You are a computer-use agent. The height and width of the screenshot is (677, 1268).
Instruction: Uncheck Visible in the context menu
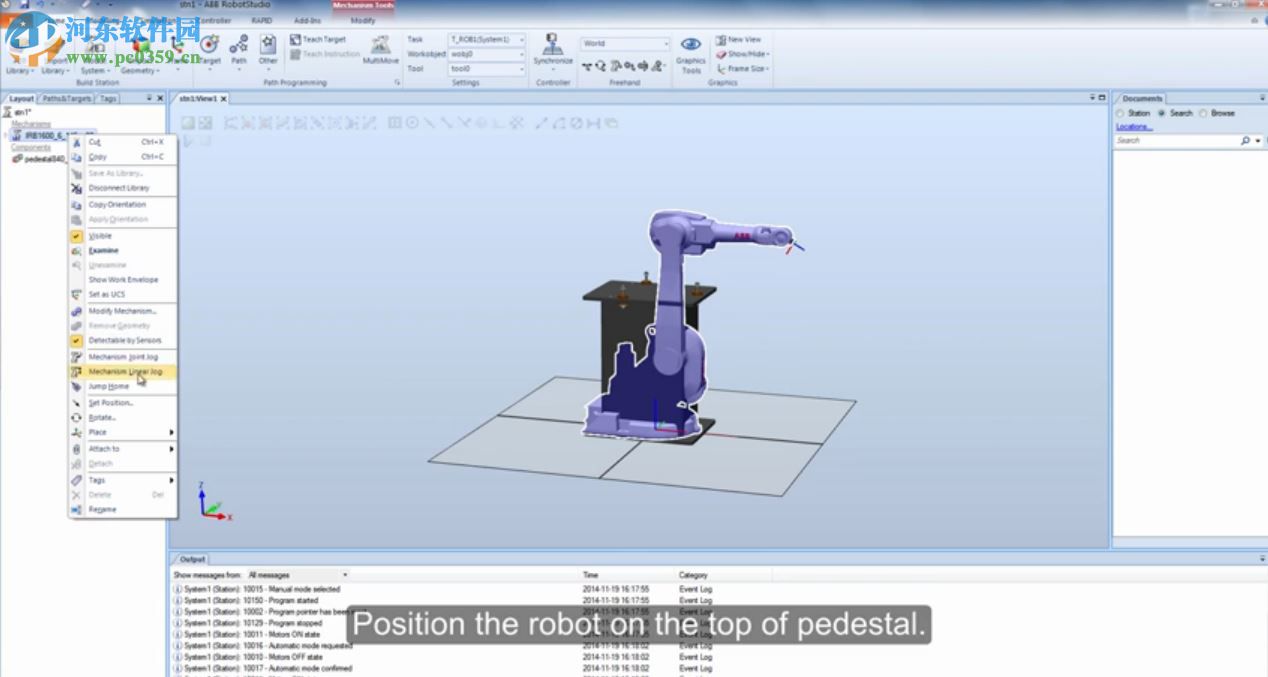(98, 235)
